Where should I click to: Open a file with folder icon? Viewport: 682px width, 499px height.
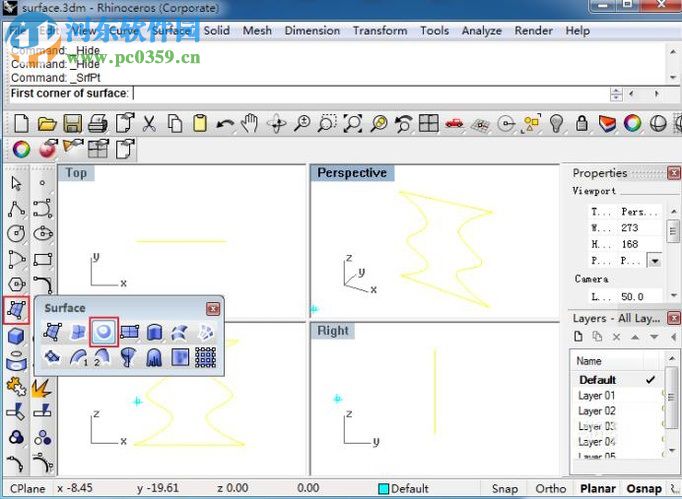click(47, 124)
